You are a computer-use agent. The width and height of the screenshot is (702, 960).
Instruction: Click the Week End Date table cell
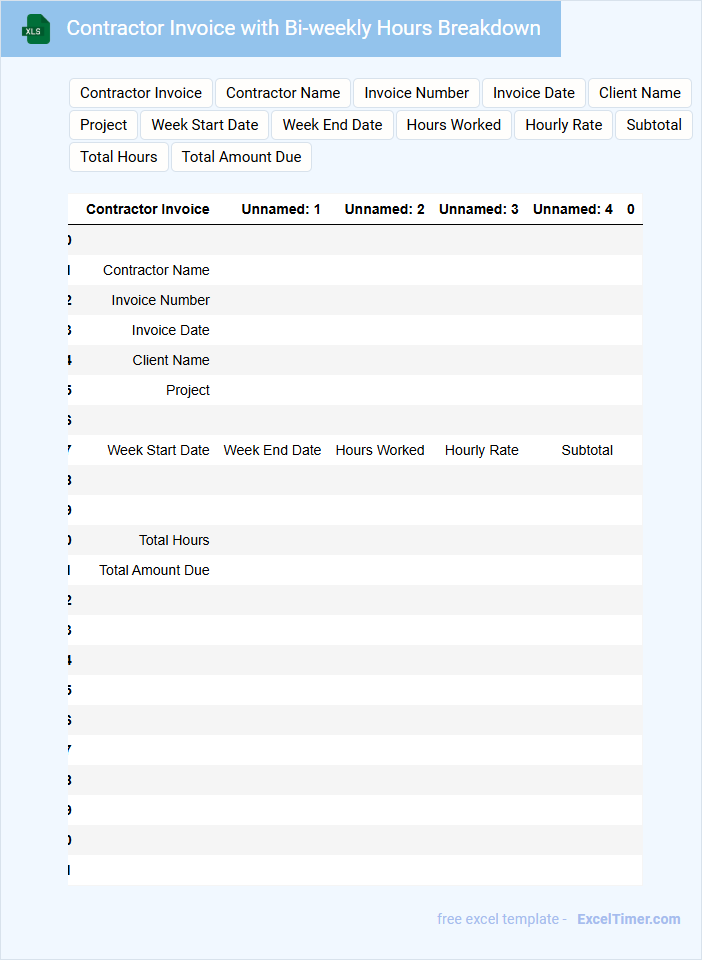pos(272,450)
